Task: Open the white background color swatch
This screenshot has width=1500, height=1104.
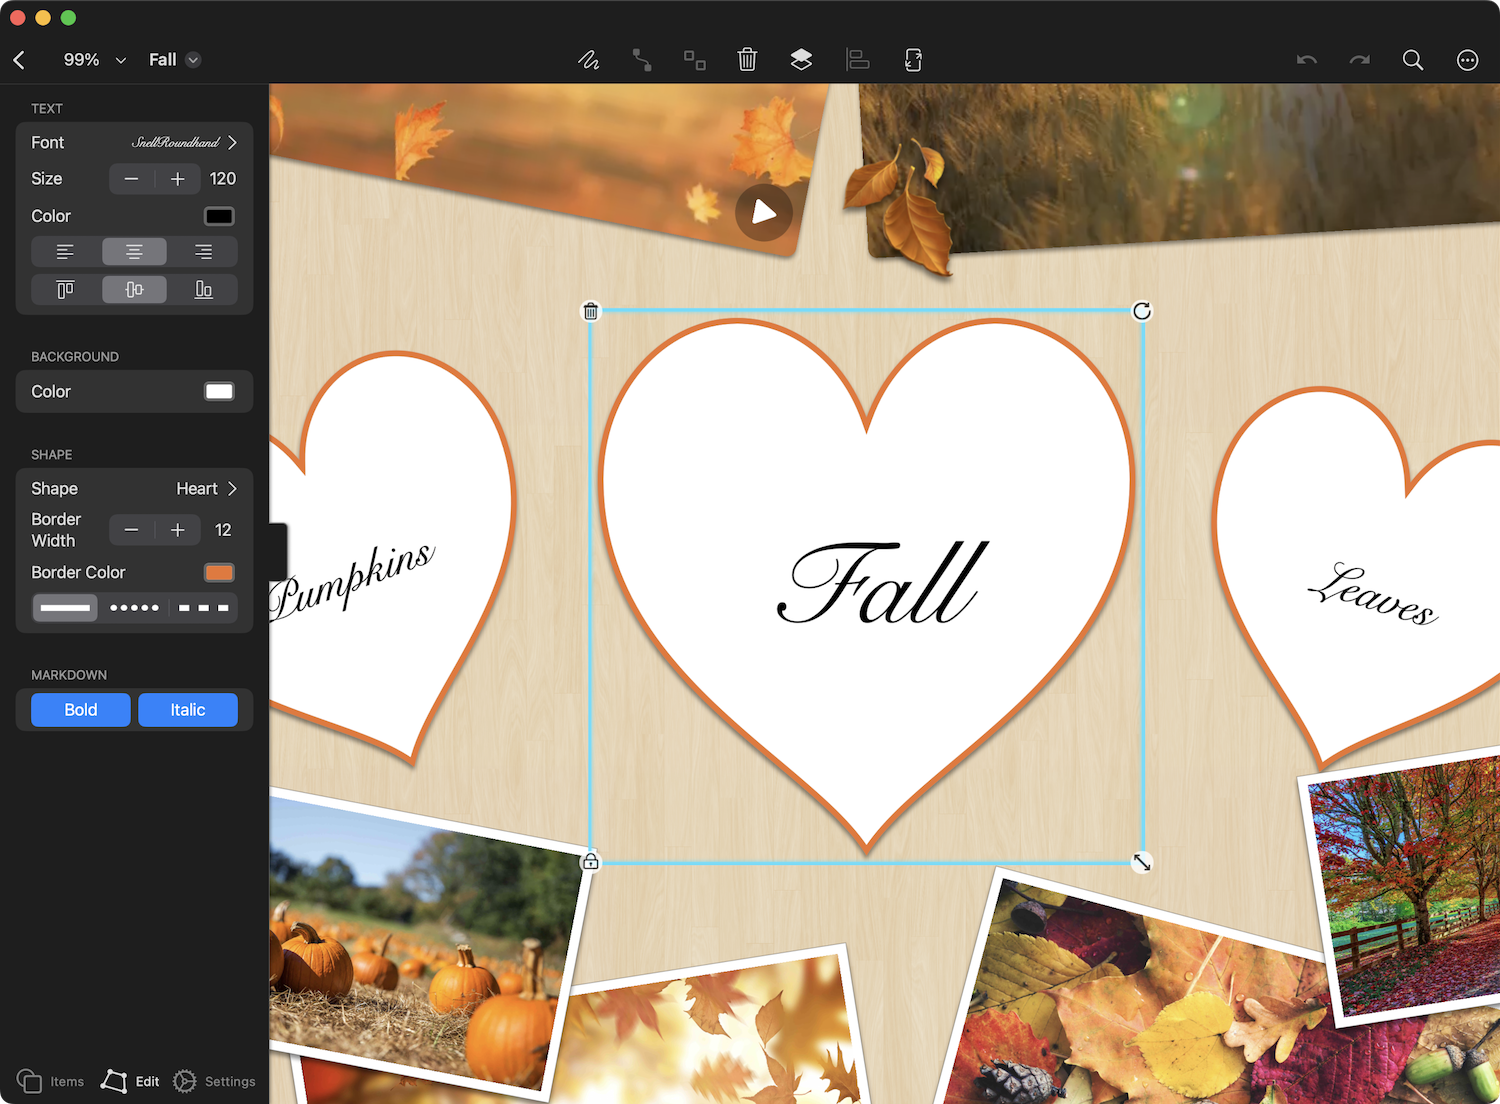Action: [x=219, y=392]
